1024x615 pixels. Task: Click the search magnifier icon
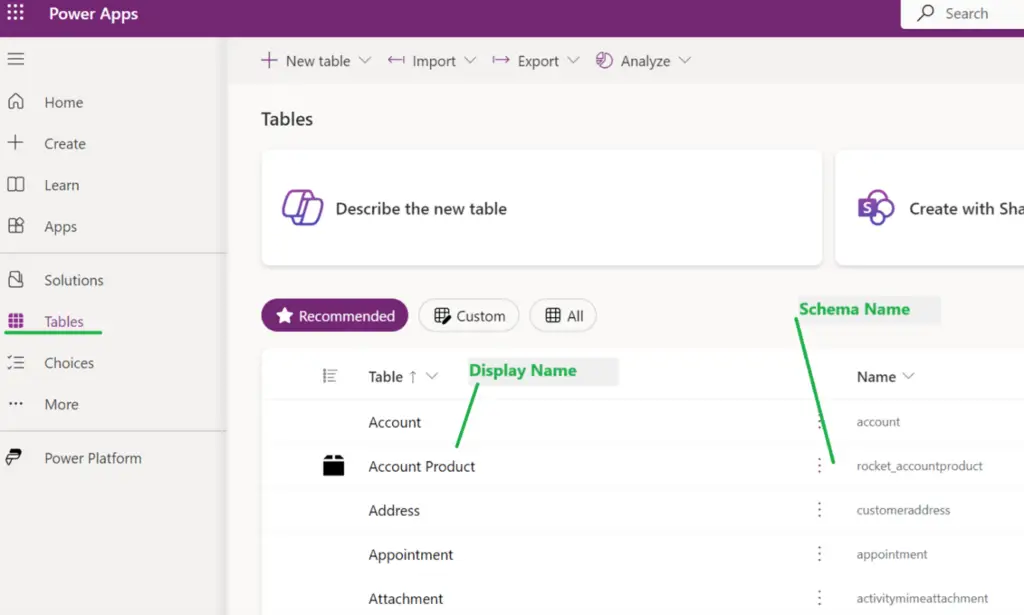click(925, 12)
